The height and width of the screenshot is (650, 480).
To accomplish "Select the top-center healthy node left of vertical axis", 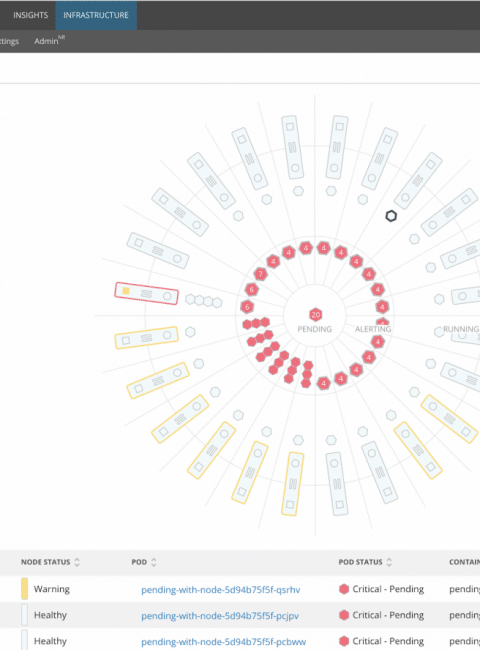I will tap(293, 147).
